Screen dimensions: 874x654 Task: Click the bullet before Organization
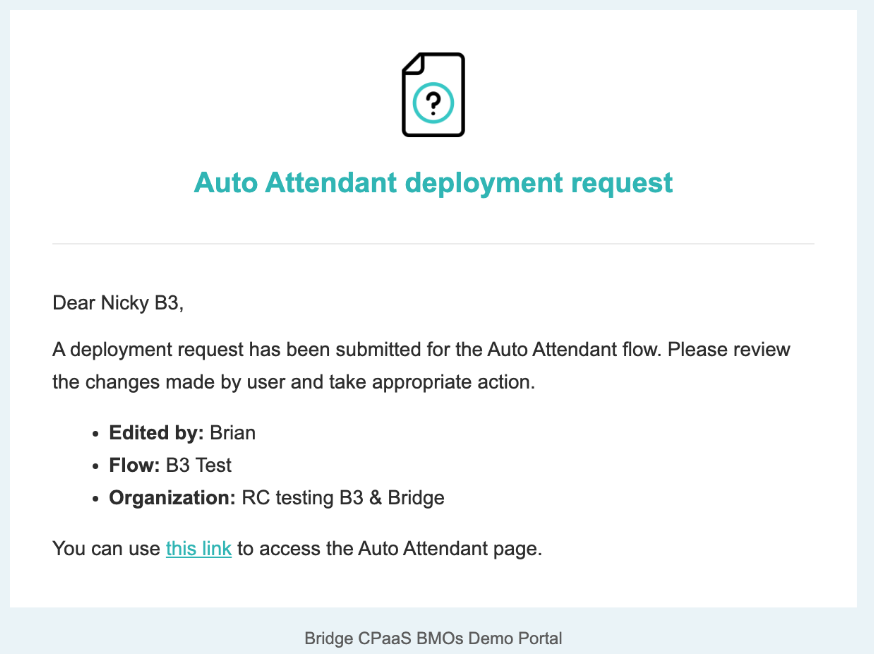click(96, 498)
